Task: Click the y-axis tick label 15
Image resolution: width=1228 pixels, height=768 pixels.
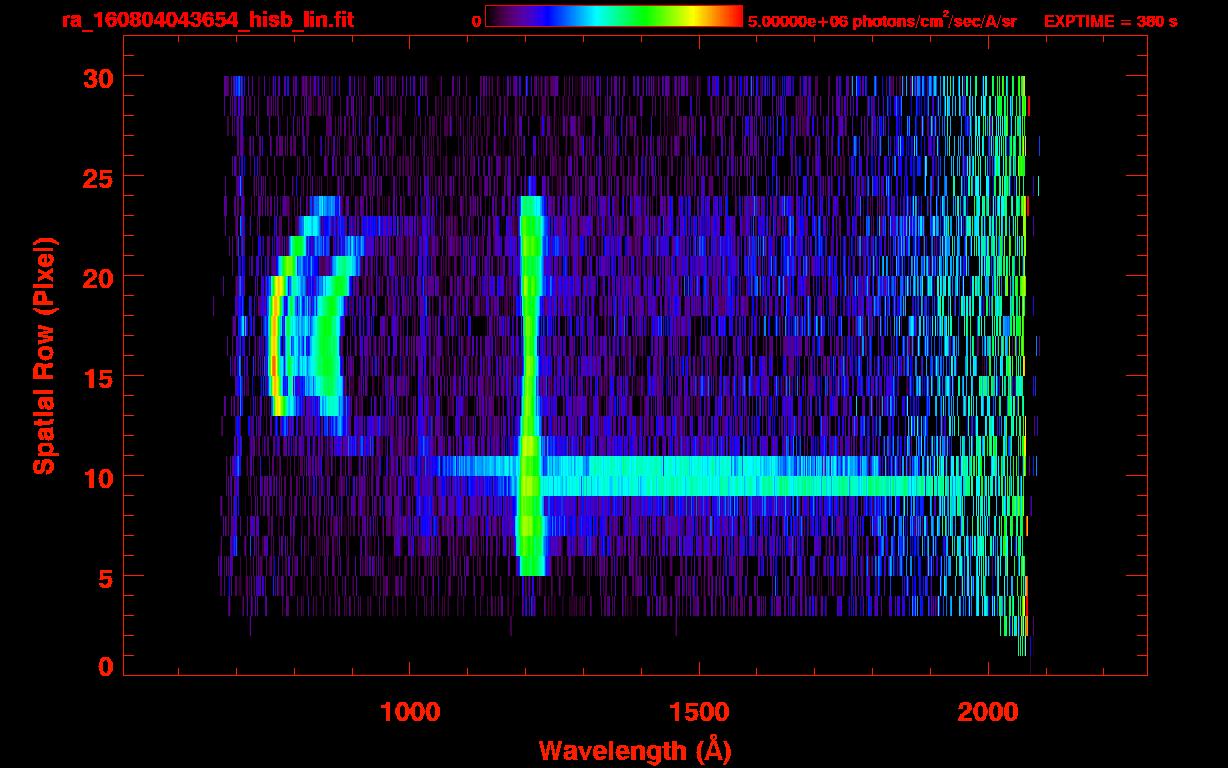Action: pos(96,377)
